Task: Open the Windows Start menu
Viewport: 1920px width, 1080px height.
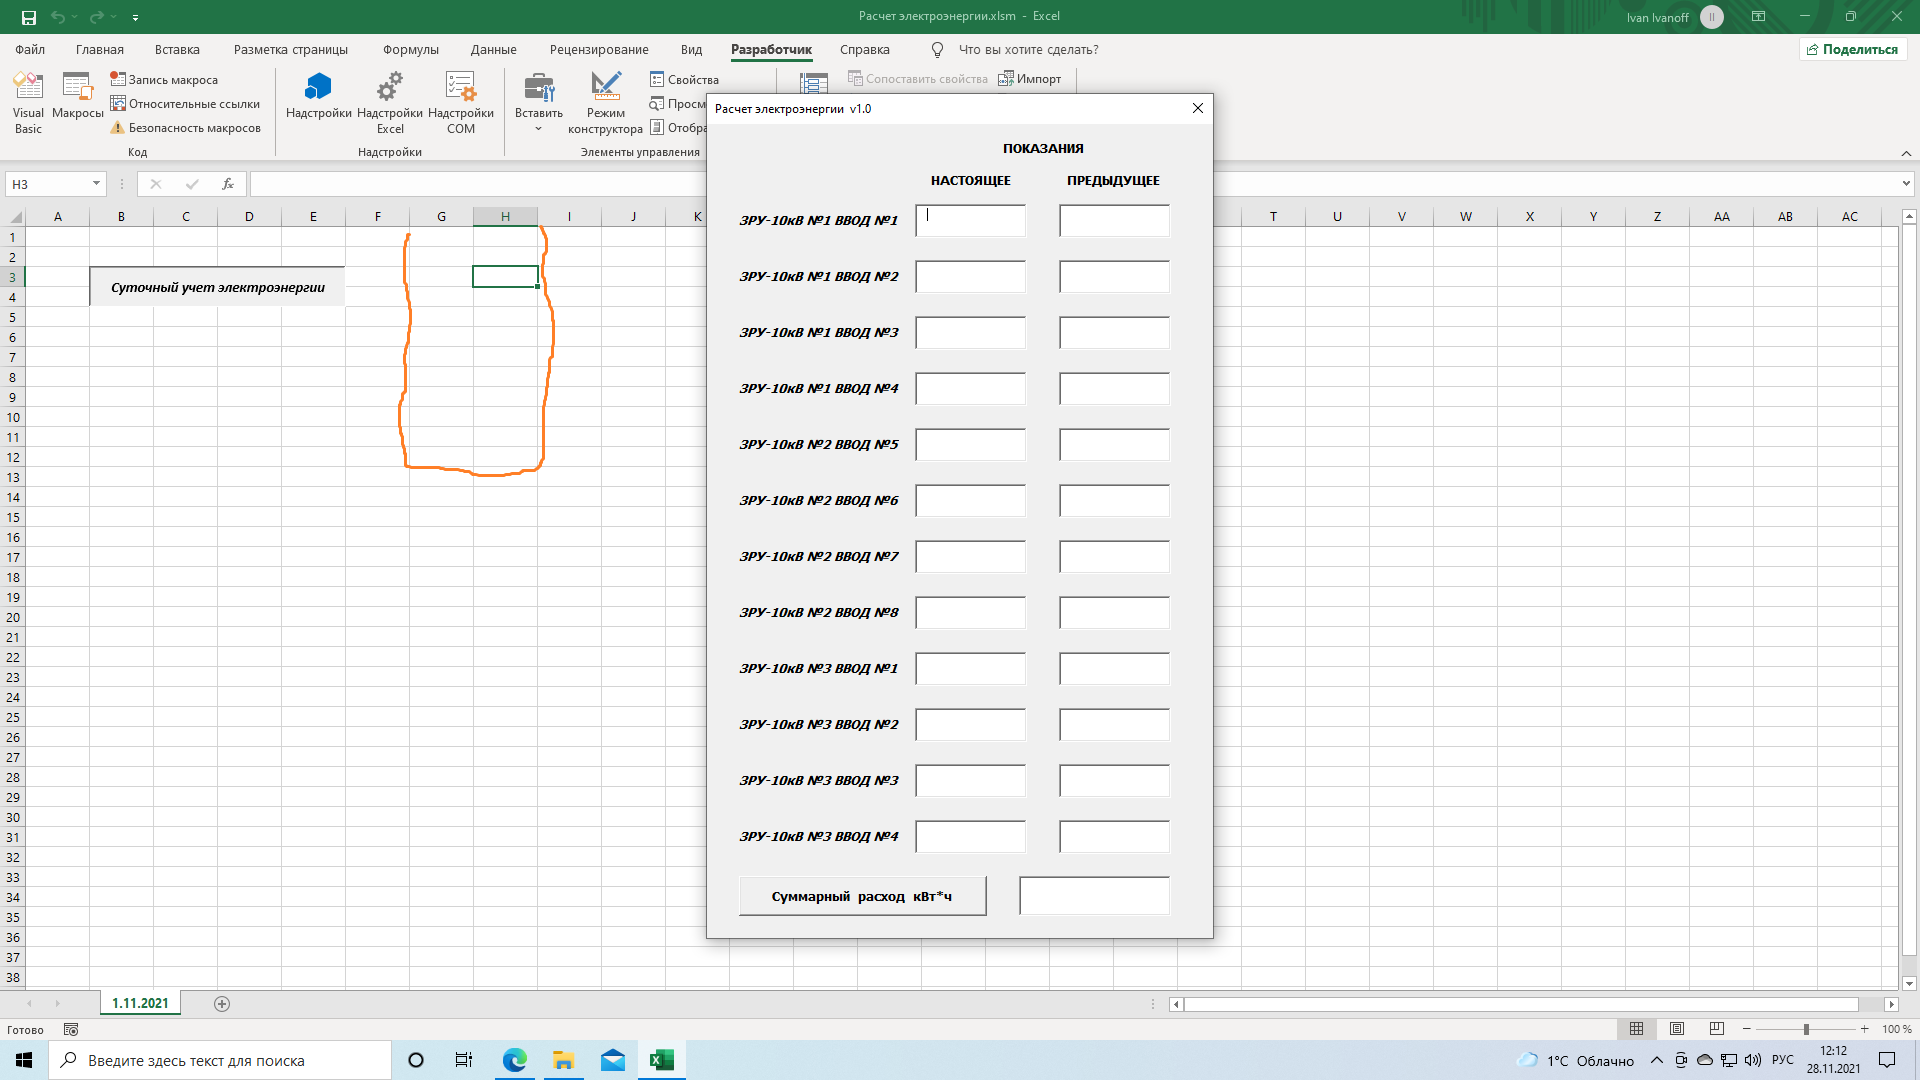Action: [24, 1060]
